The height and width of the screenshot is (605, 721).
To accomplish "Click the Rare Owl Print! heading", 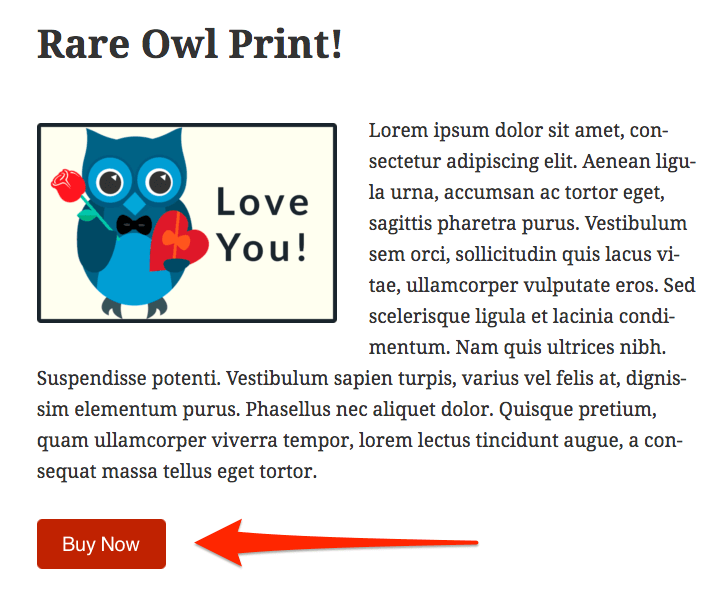I will (189, 44).
